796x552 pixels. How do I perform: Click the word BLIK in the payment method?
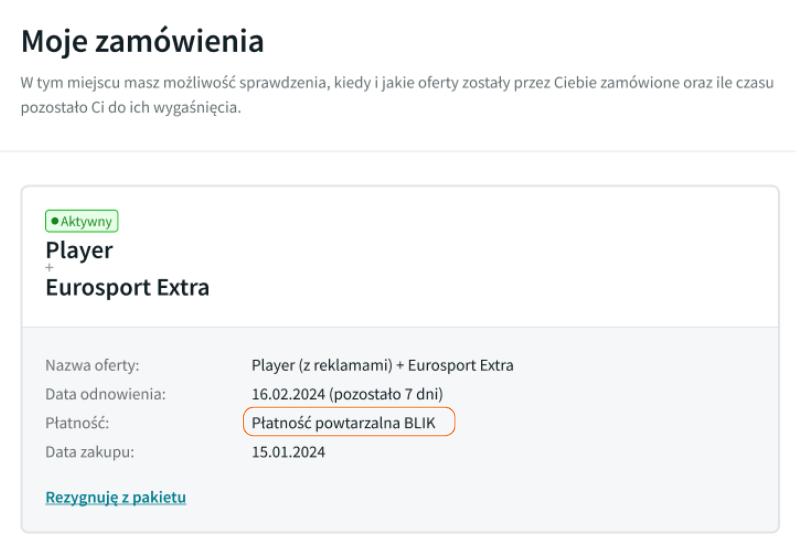[x=420, y=423]
